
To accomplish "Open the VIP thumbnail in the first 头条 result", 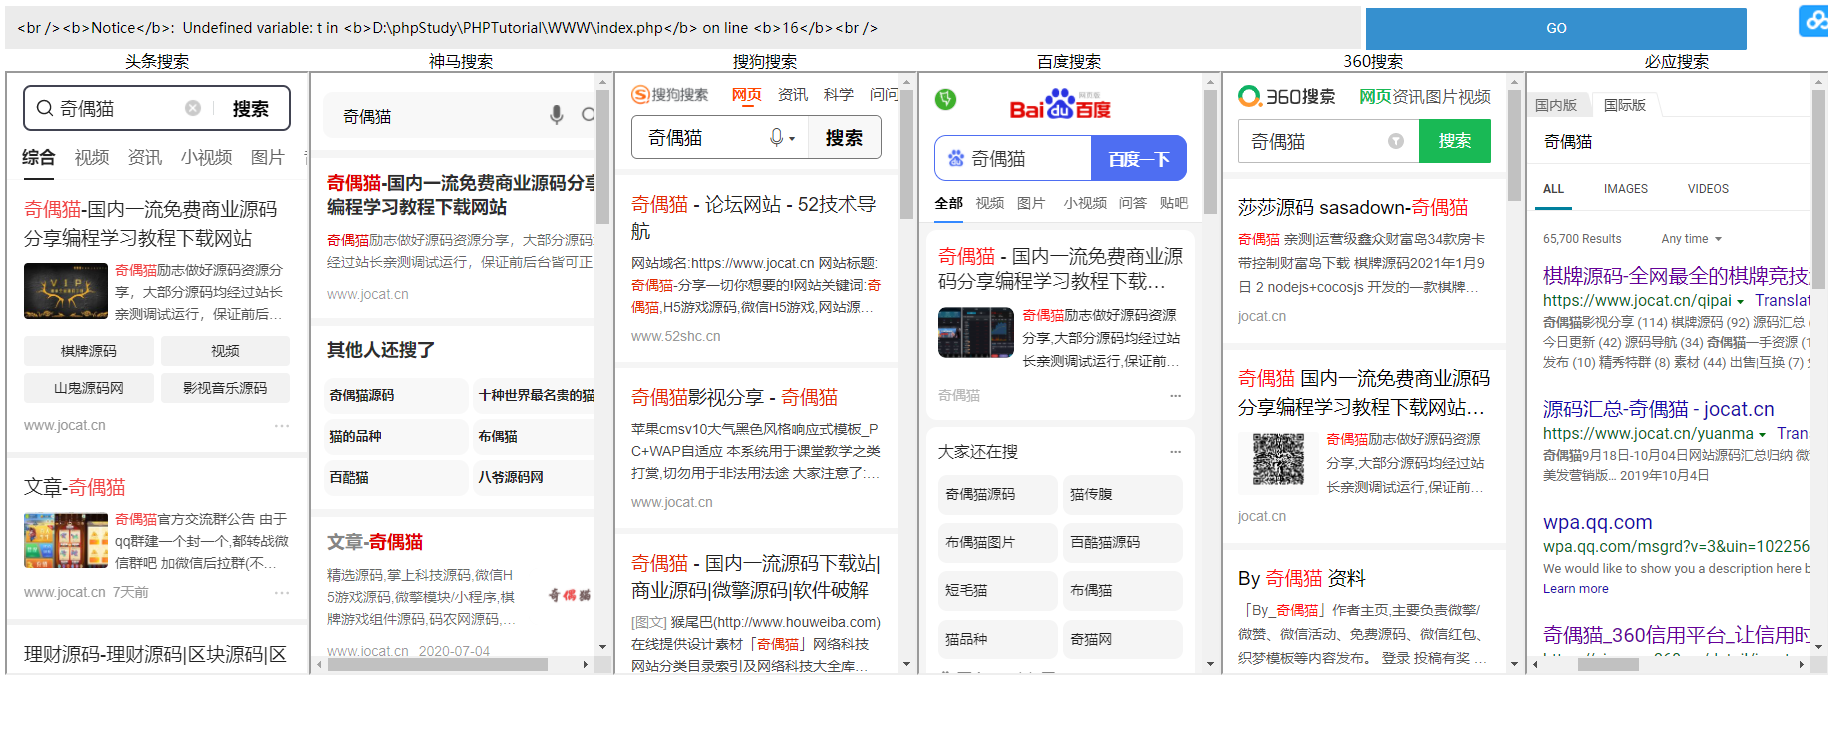I will click(x=66, y=291).
